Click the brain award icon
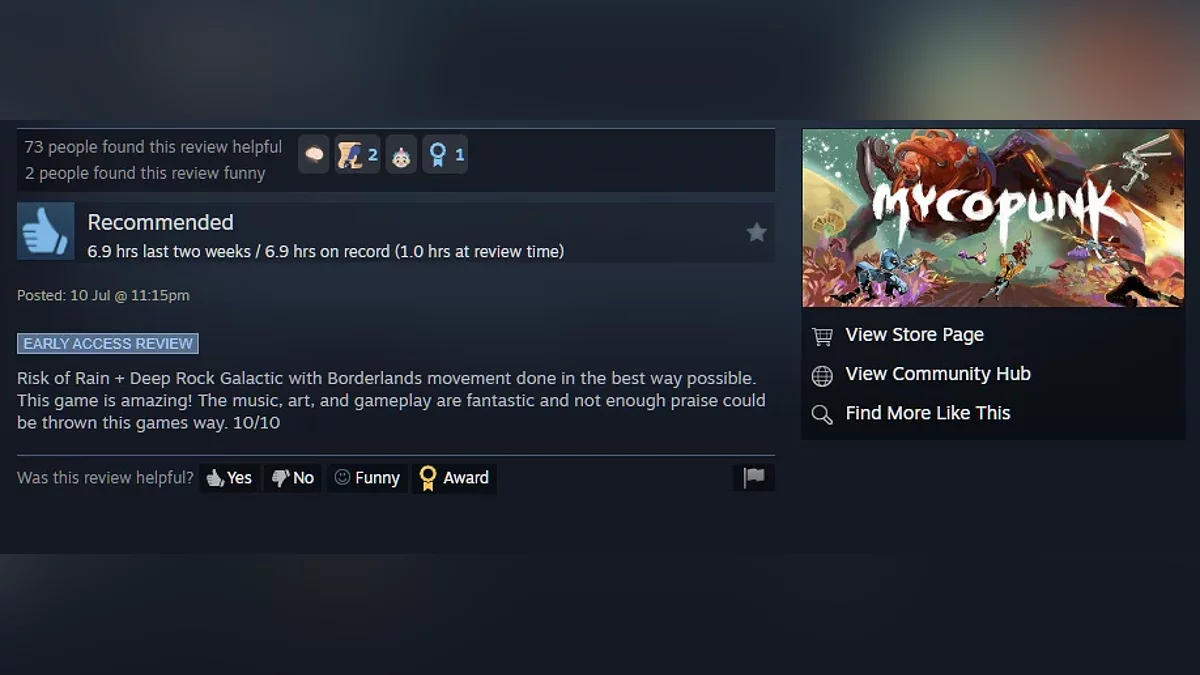This screenshot has height=675, width=1200. coord(314,155)
